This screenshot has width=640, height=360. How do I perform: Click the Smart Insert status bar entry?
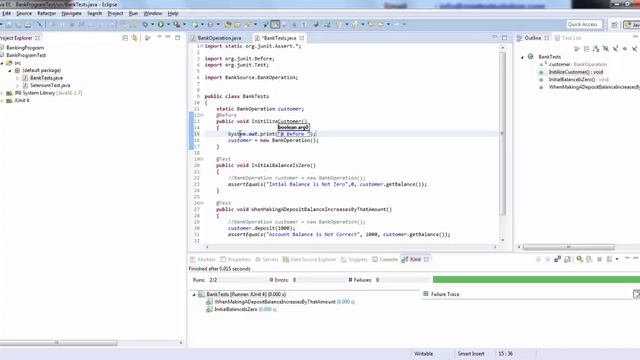[x=471, y=354]
